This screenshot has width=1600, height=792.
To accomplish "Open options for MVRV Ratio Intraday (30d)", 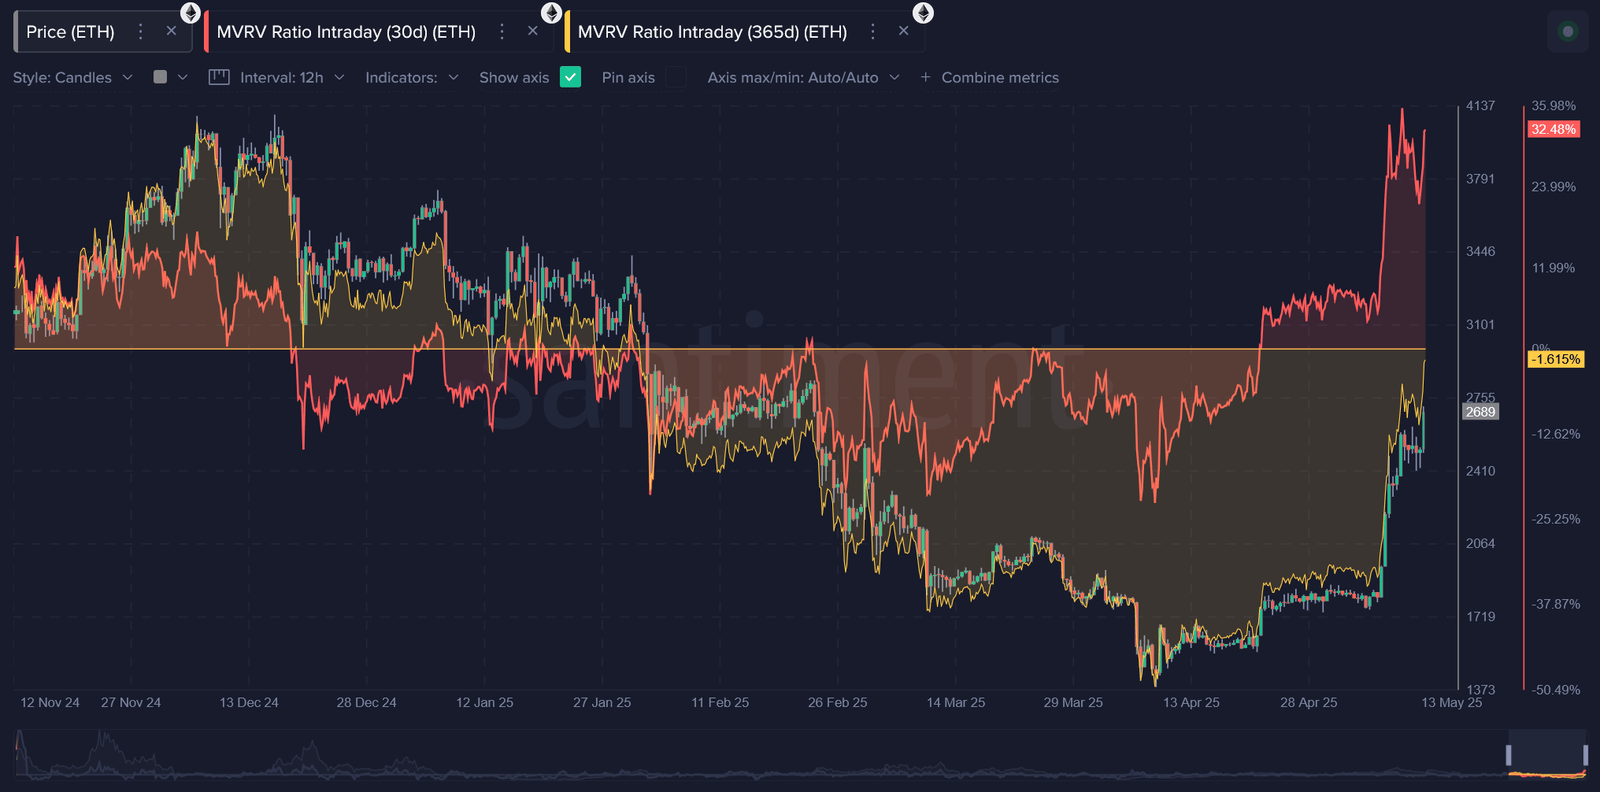I will (x=502, y=32).
